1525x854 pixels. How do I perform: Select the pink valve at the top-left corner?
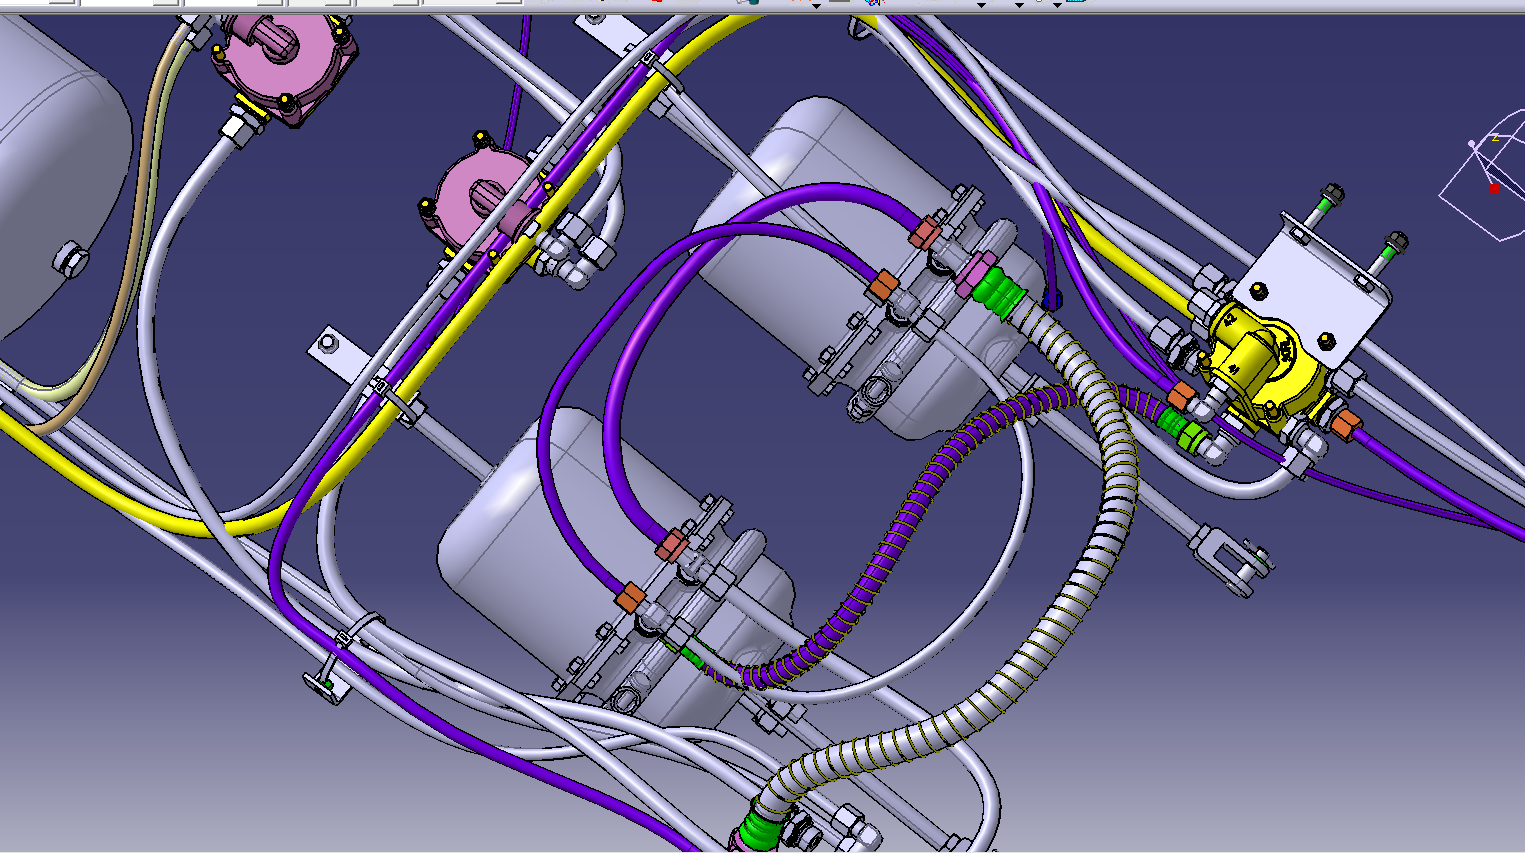tap(285, 60)
